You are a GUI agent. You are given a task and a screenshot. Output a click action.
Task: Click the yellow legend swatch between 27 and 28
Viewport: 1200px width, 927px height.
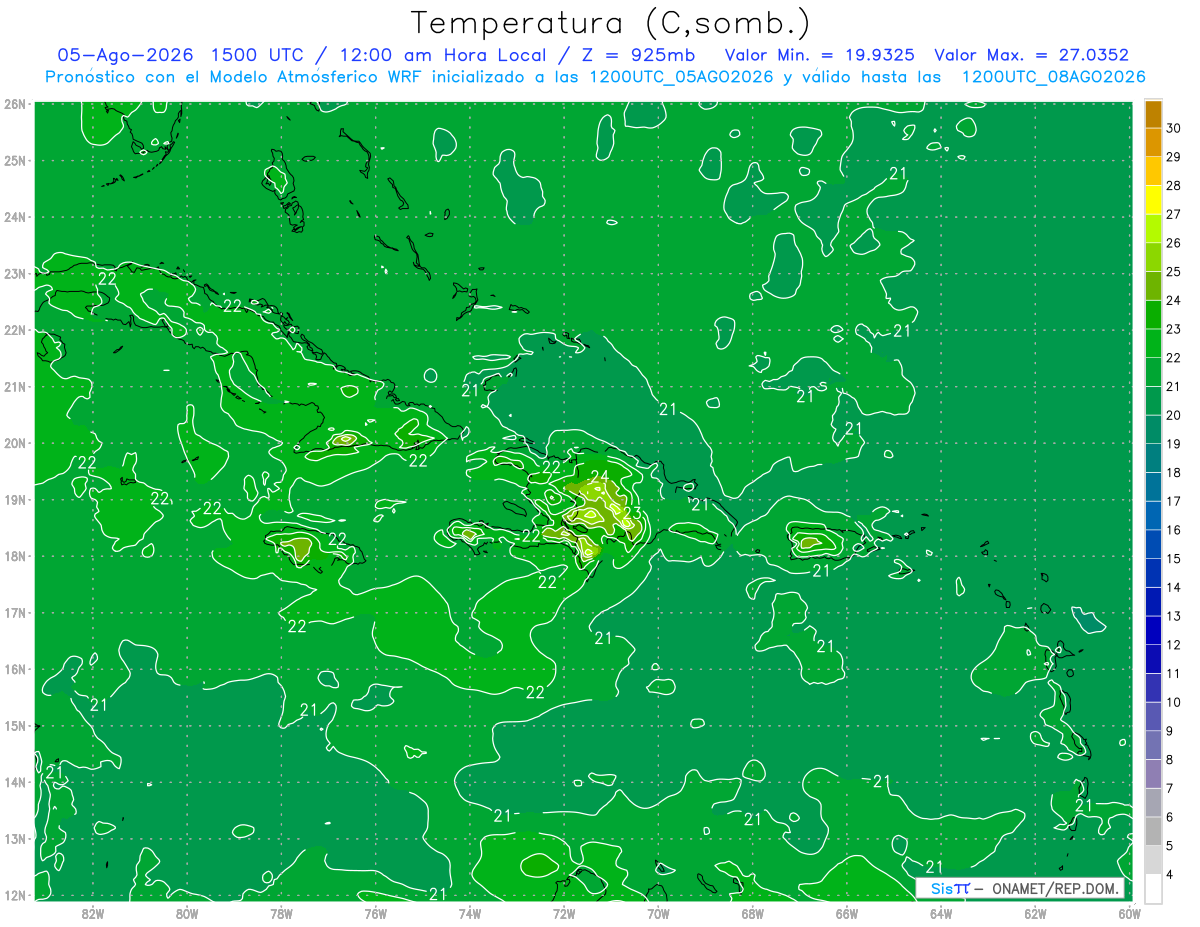[x=1153, y=200]
